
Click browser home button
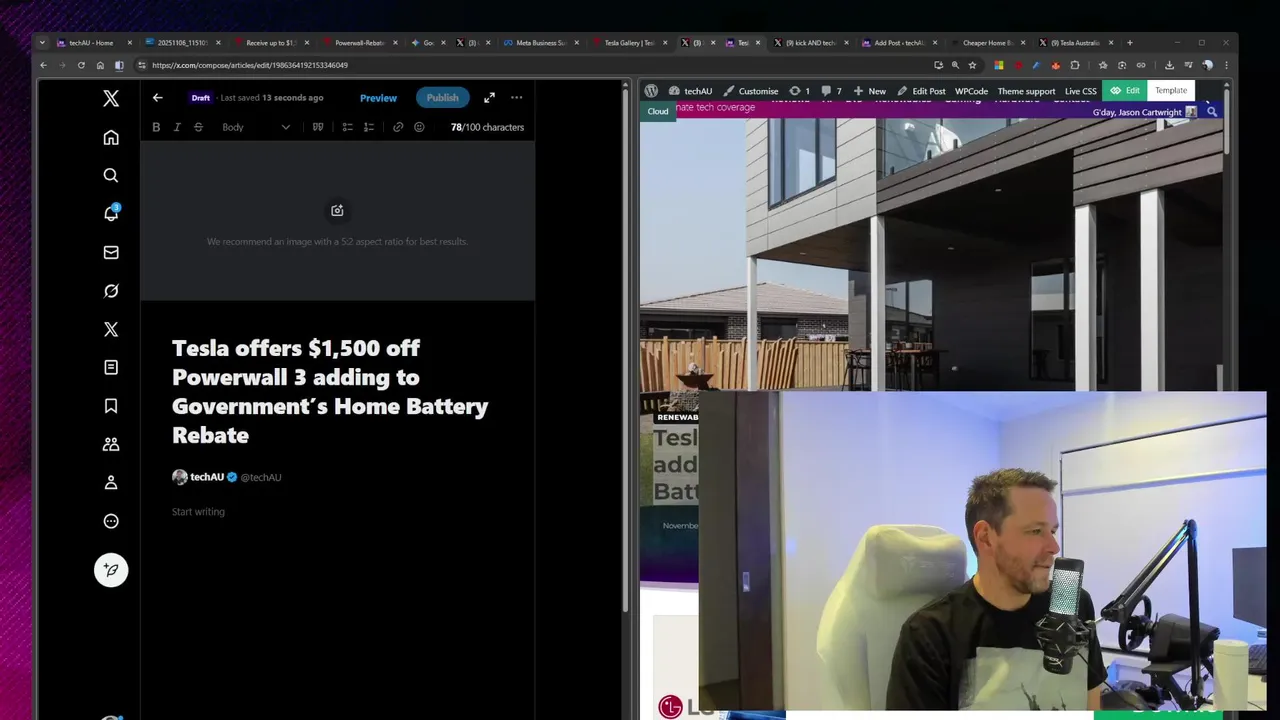100,65
